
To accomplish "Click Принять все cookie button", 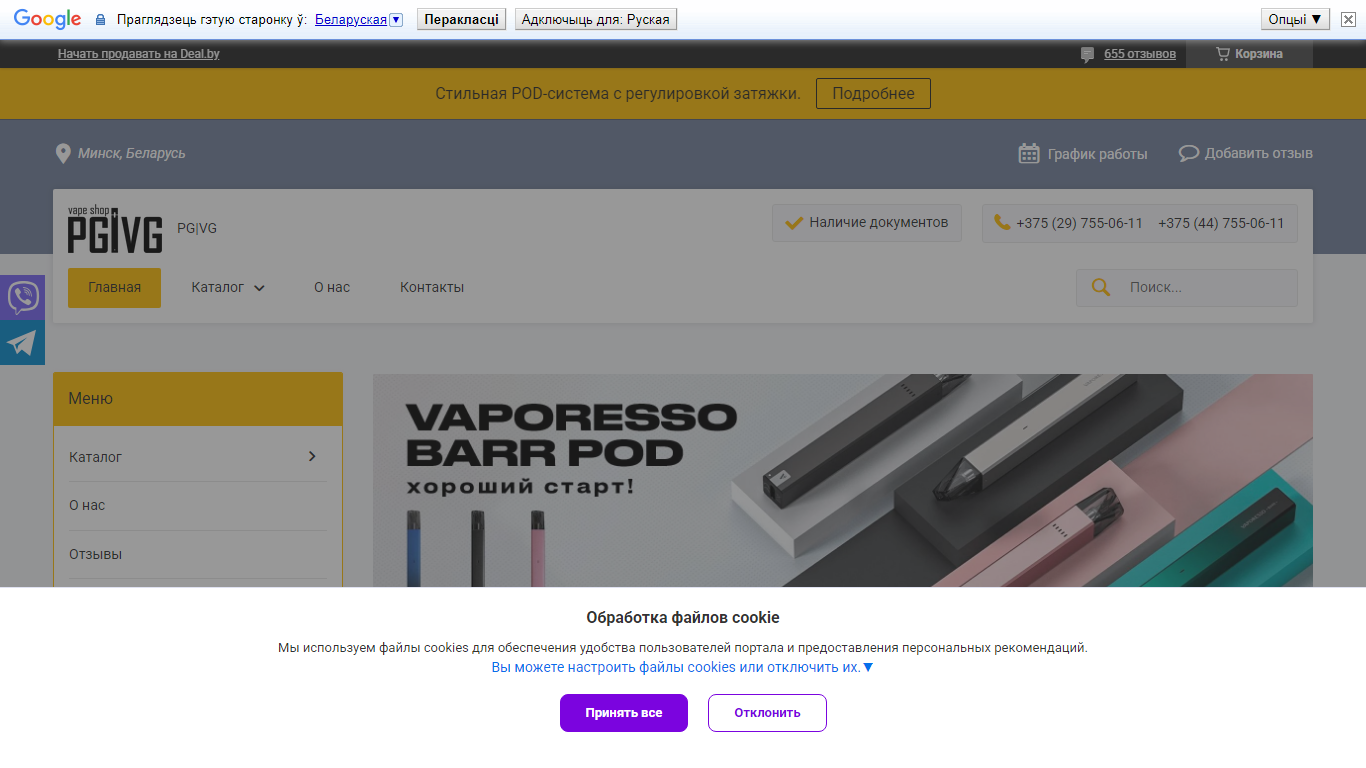I will point(624,713).
